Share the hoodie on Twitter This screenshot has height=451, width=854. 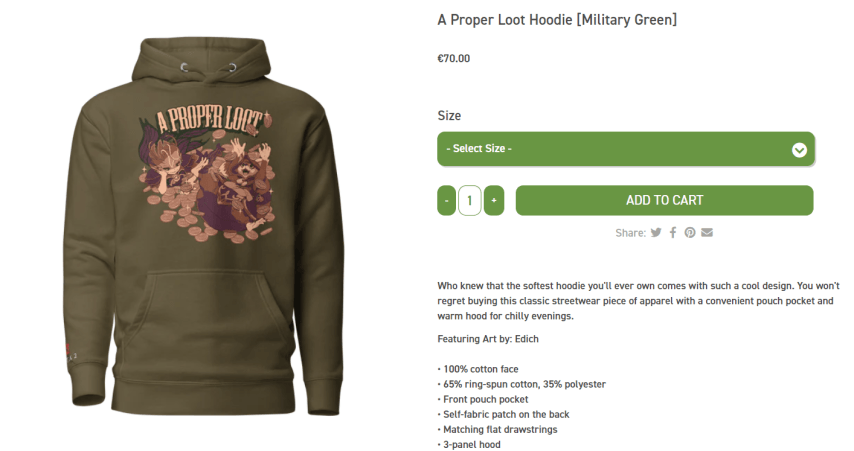(x=656, y=233)
